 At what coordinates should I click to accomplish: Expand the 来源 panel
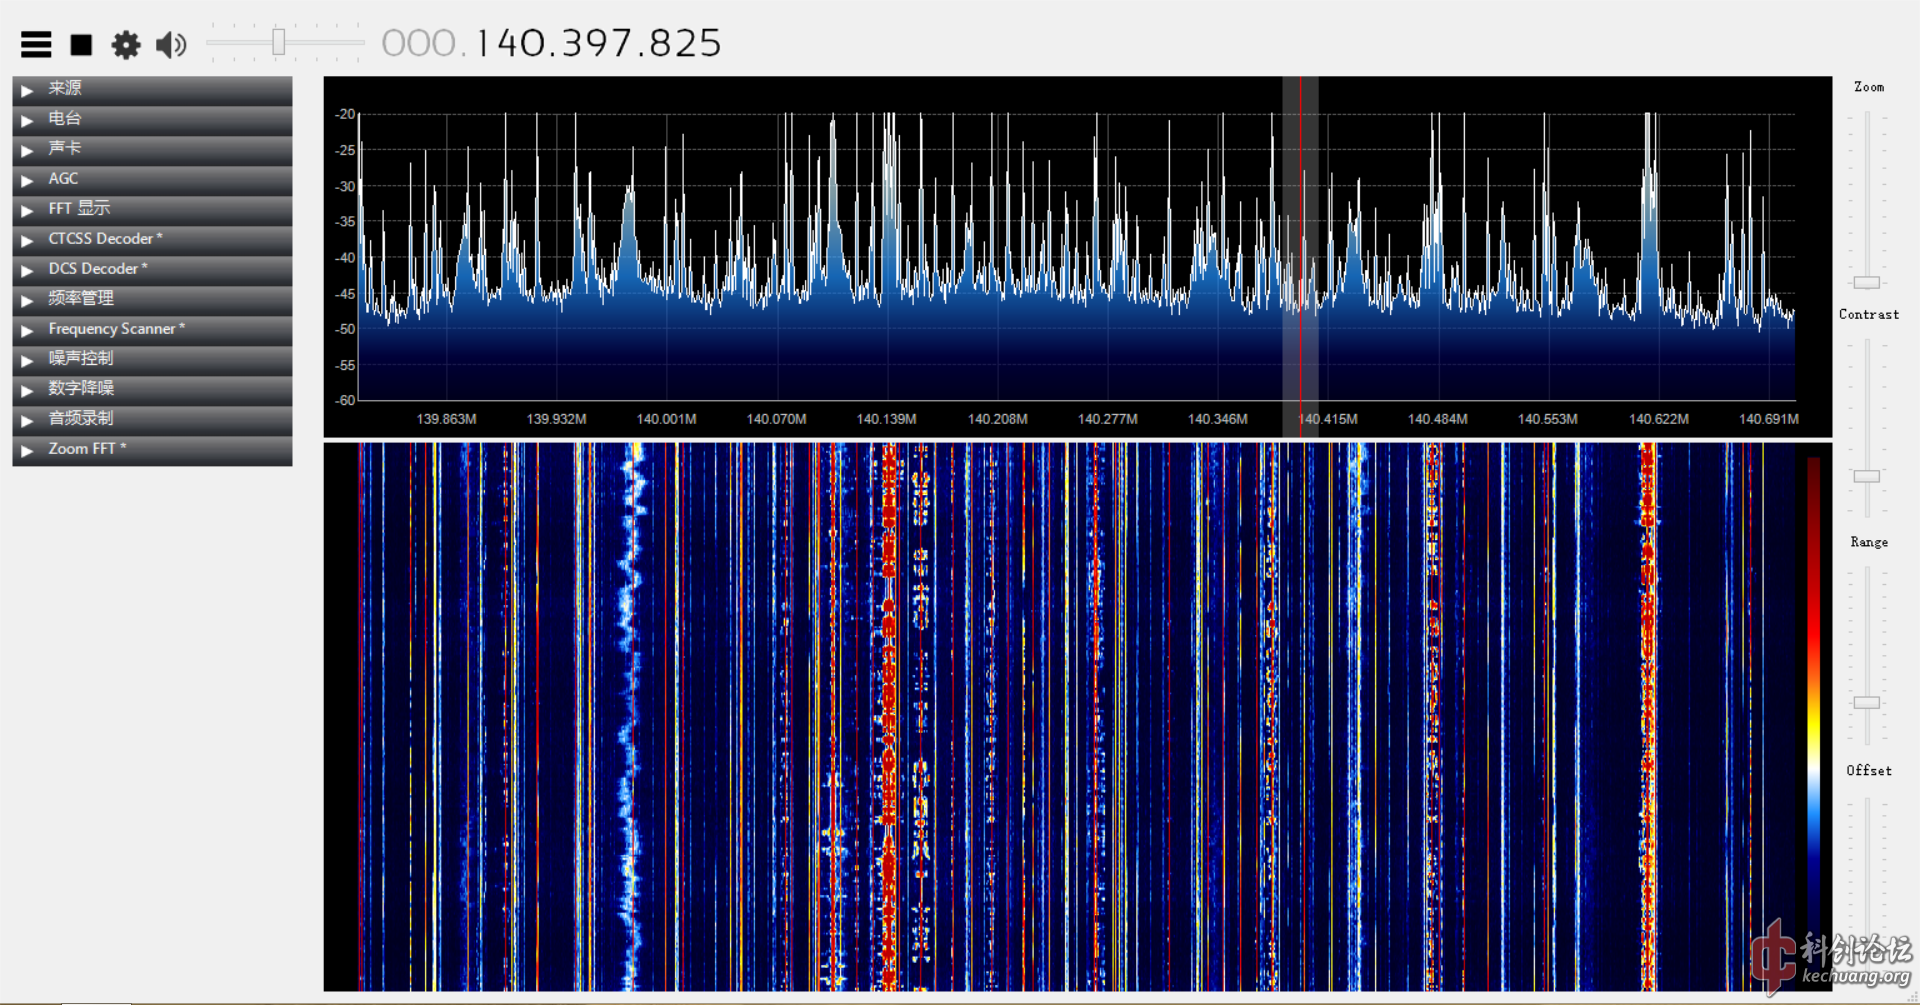point(152,89)
